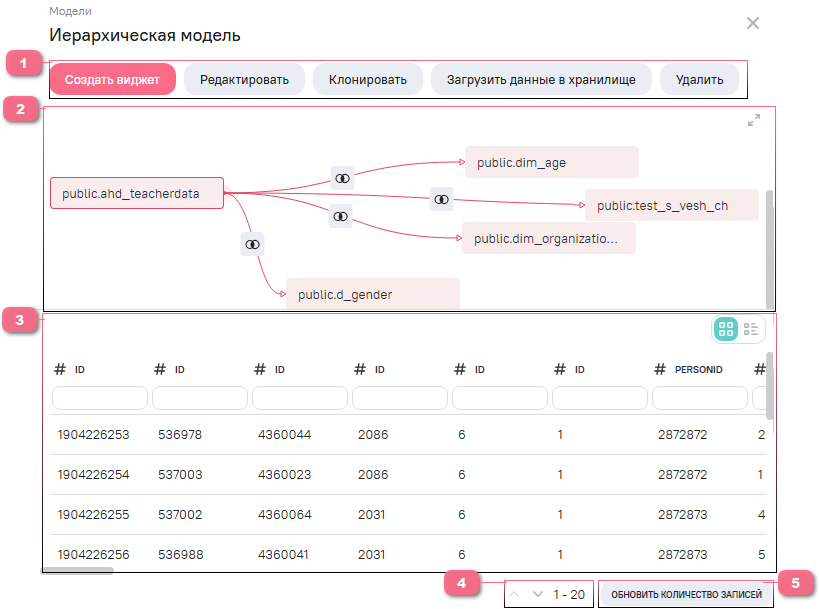Open Редактировать for the model
This screenshot has width=819, height=609.
pos(244,80)
